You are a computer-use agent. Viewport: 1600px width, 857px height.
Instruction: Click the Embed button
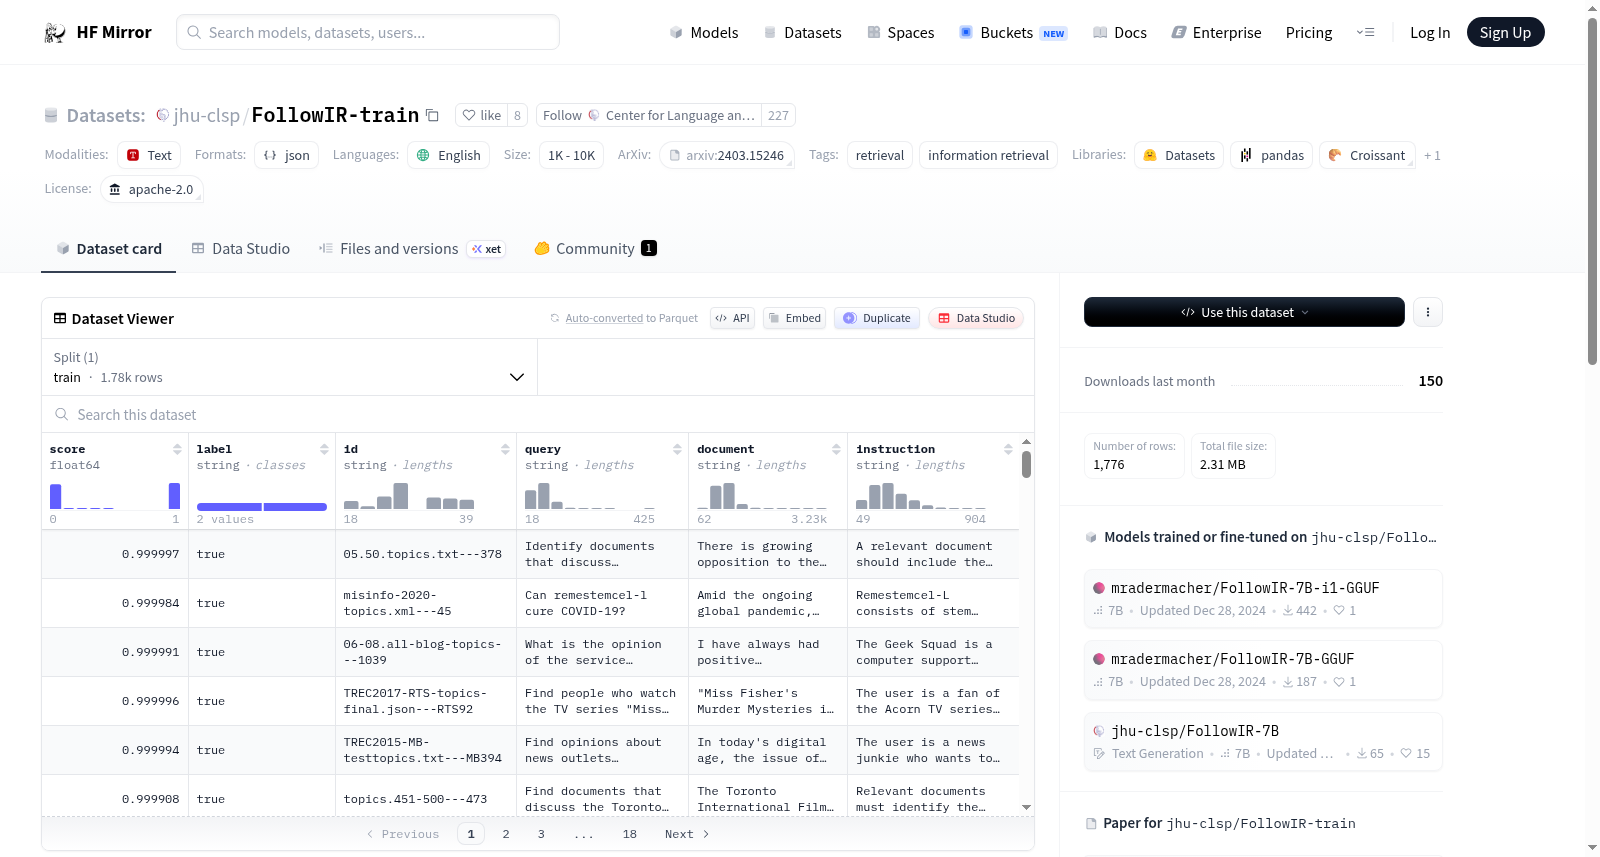coord(794,318)
